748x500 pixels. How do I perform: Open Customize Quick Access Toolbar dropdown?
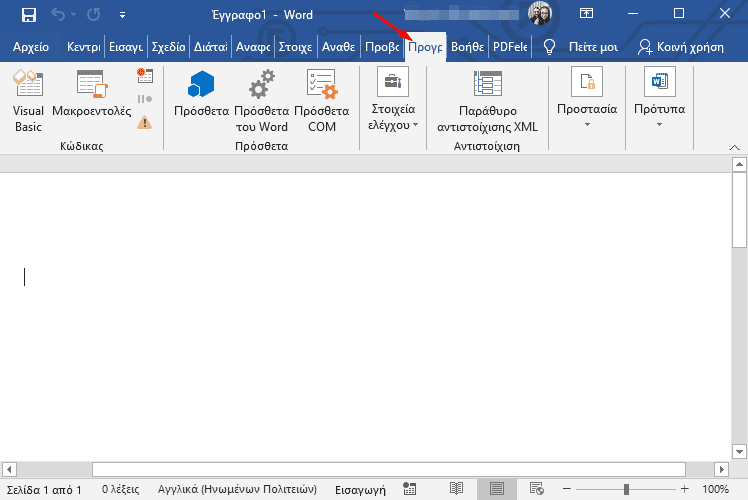point(123,15)
